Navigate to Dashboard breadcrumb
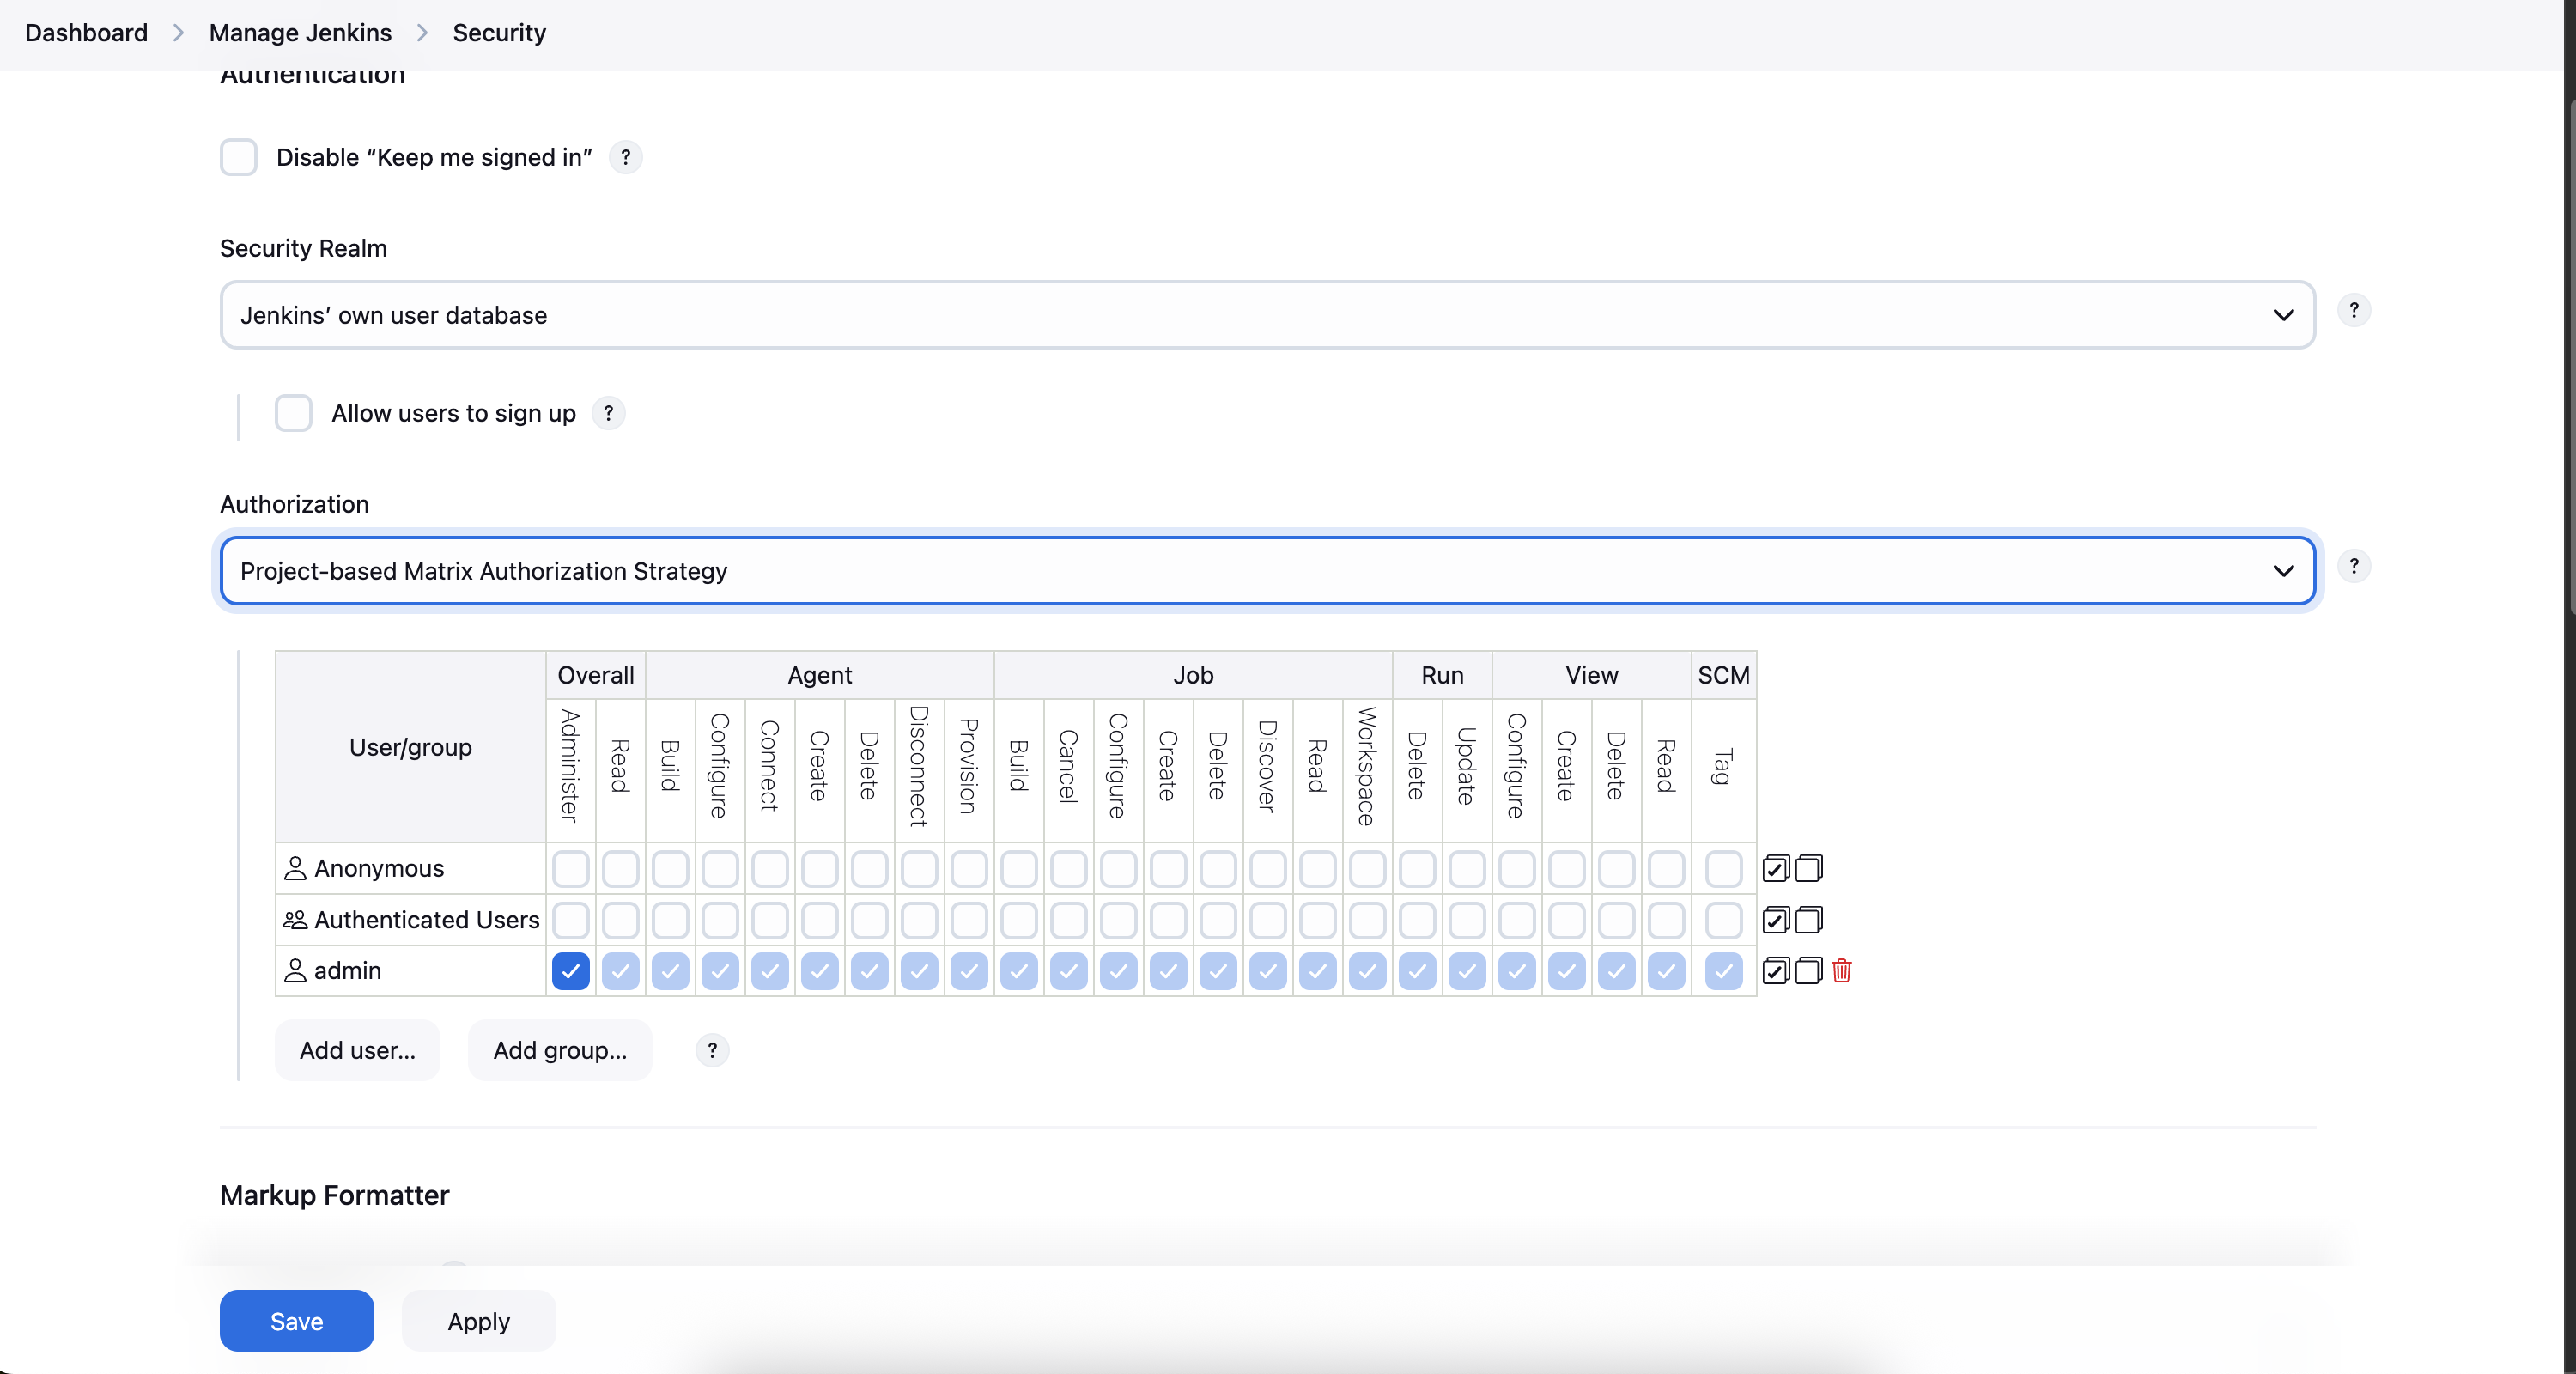2576x1374 pixels. click(x=86, y=33)
